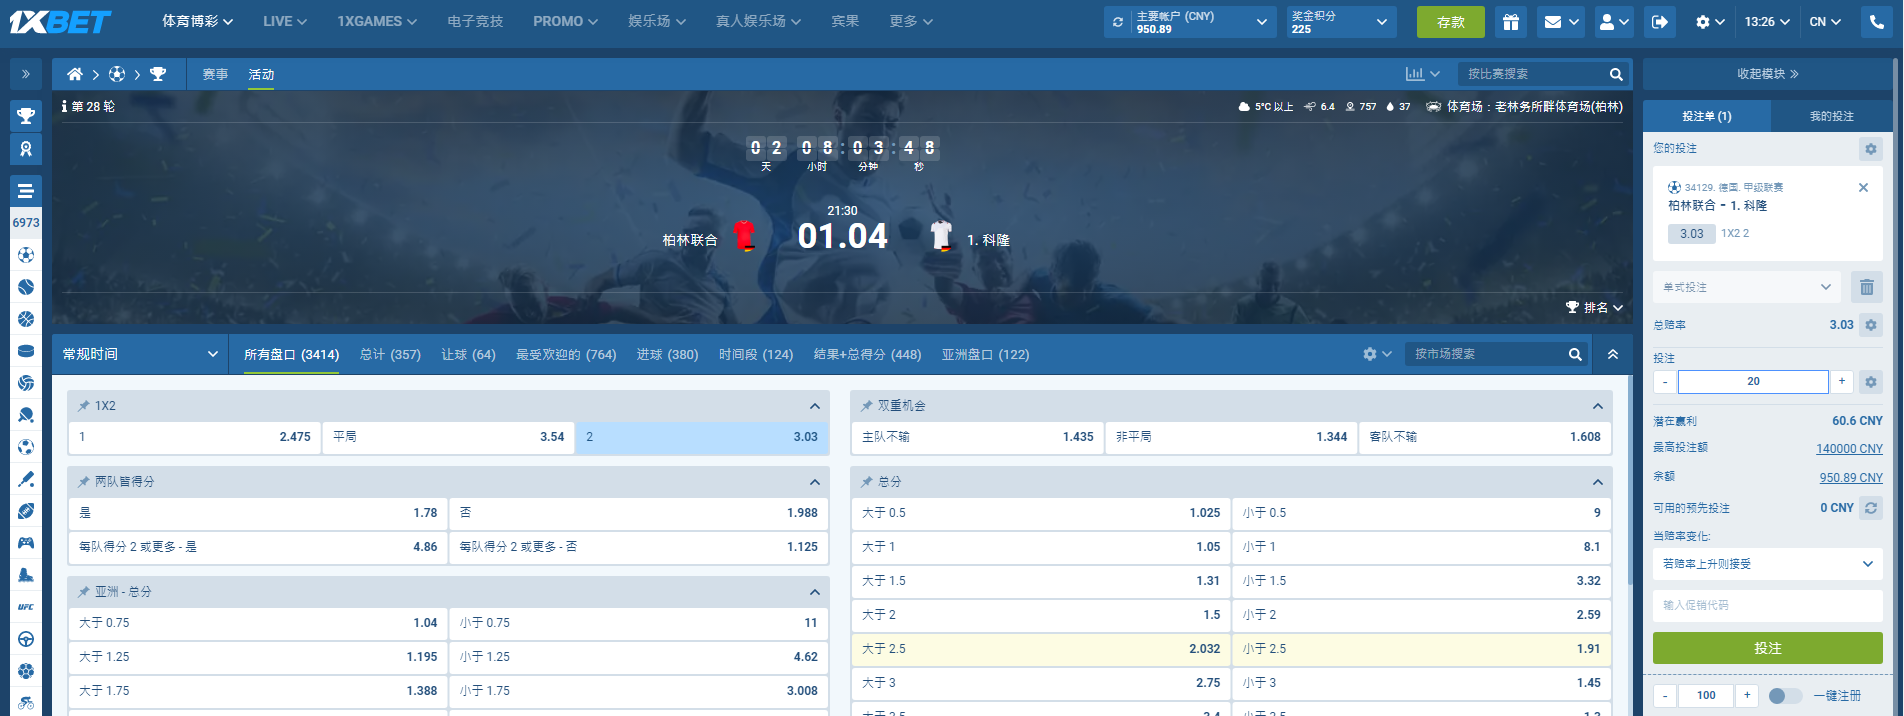Viewport: 1904px width, 716px height.
Task: Switch to the 亚洲盘口 (122) tab
Action: pos(985,355)
